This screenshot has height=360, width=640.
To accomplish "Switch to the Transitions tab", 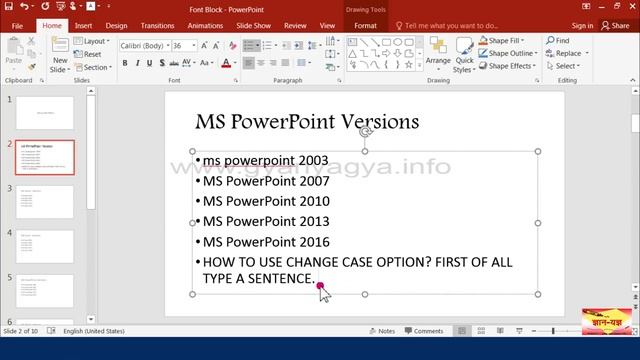I will tap(157, 26).
